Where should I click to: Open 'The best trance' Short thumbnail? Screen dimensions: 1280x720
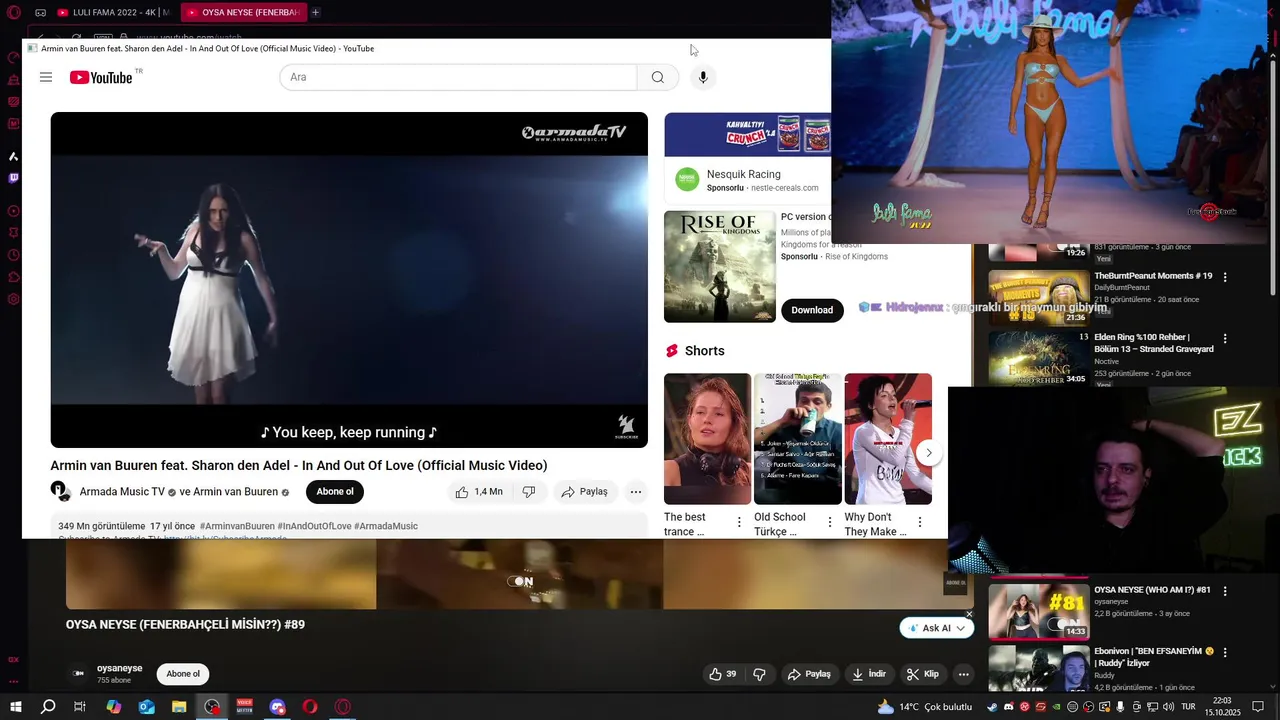707,439
